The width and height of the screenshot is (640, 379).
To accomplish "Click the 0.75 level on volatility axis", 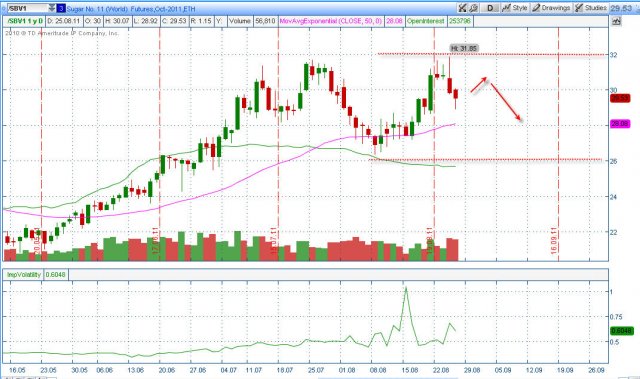I will click(616, 317).
